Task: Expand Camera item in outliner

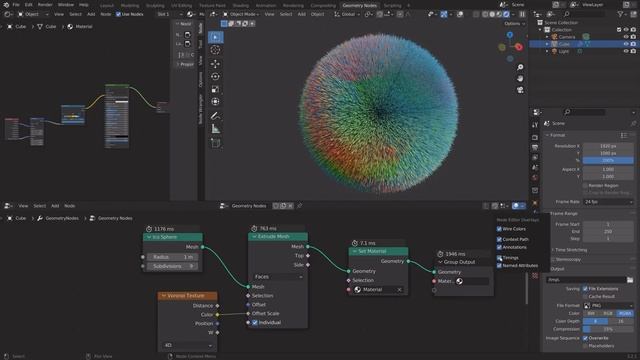Action: [547, 37]
